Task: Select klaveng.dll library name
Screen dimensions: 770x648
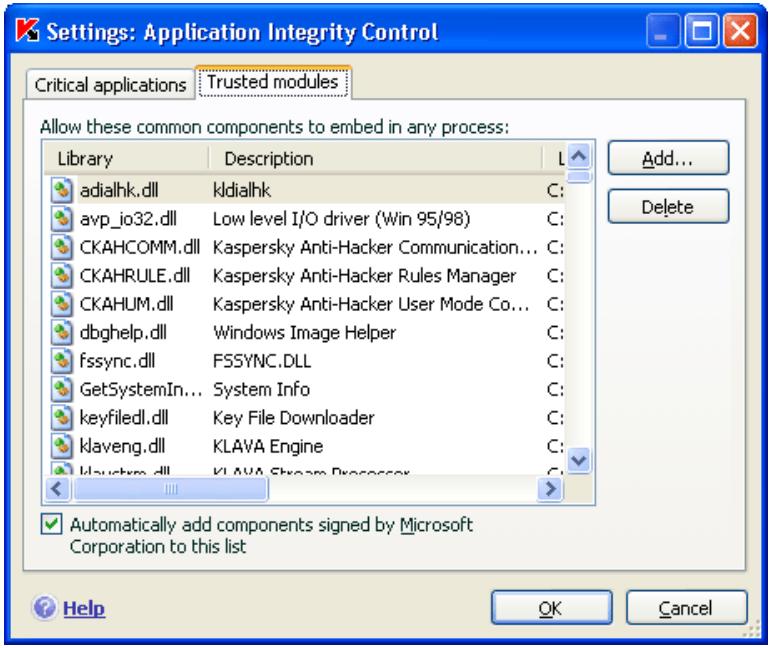Action: [122, 447]
